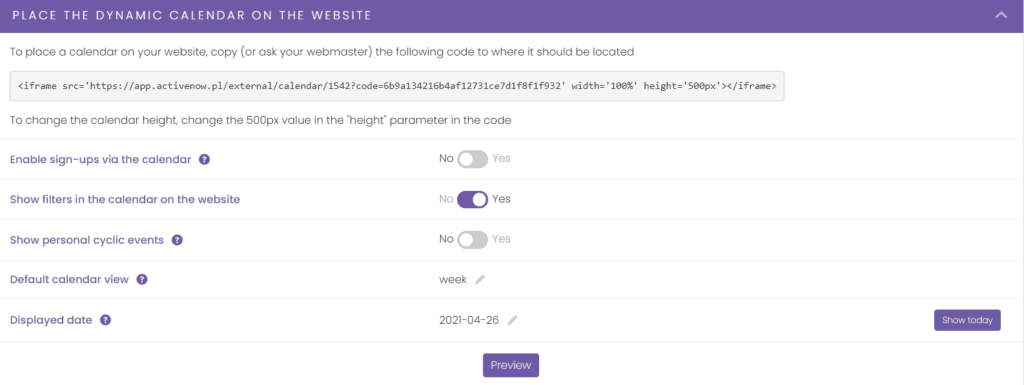
Task: Click the Preview button
Action: coord(511,365)
